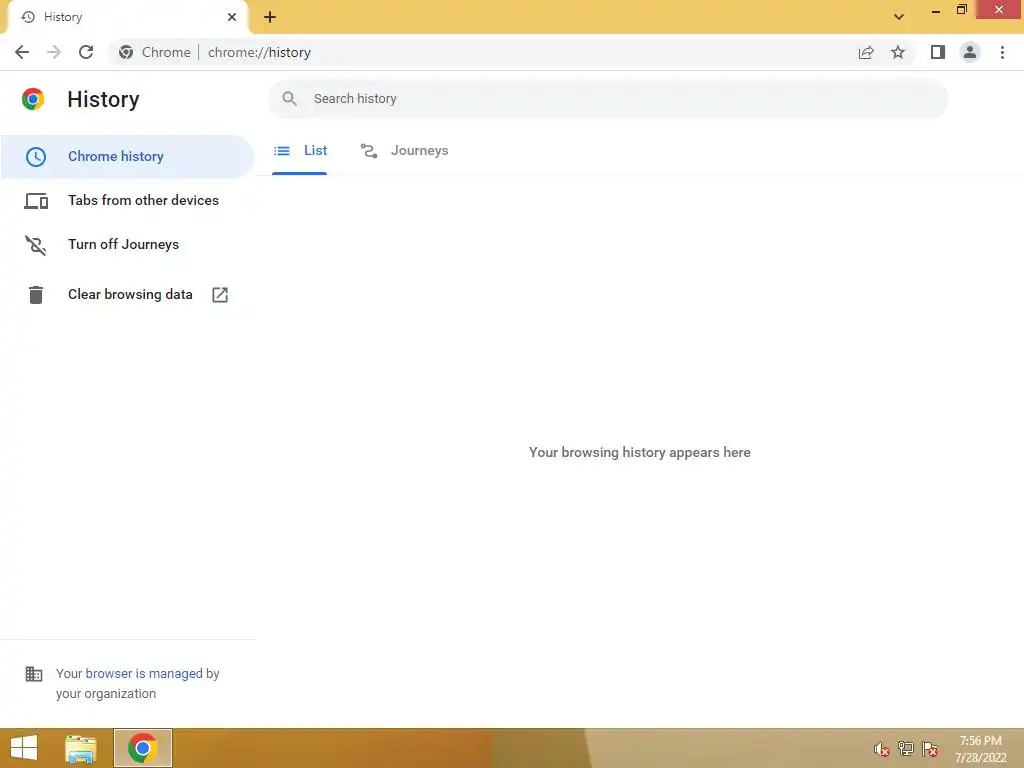1024x768 pixels.
Task: Restore down the Chrome window
Action: coord(961,10)
